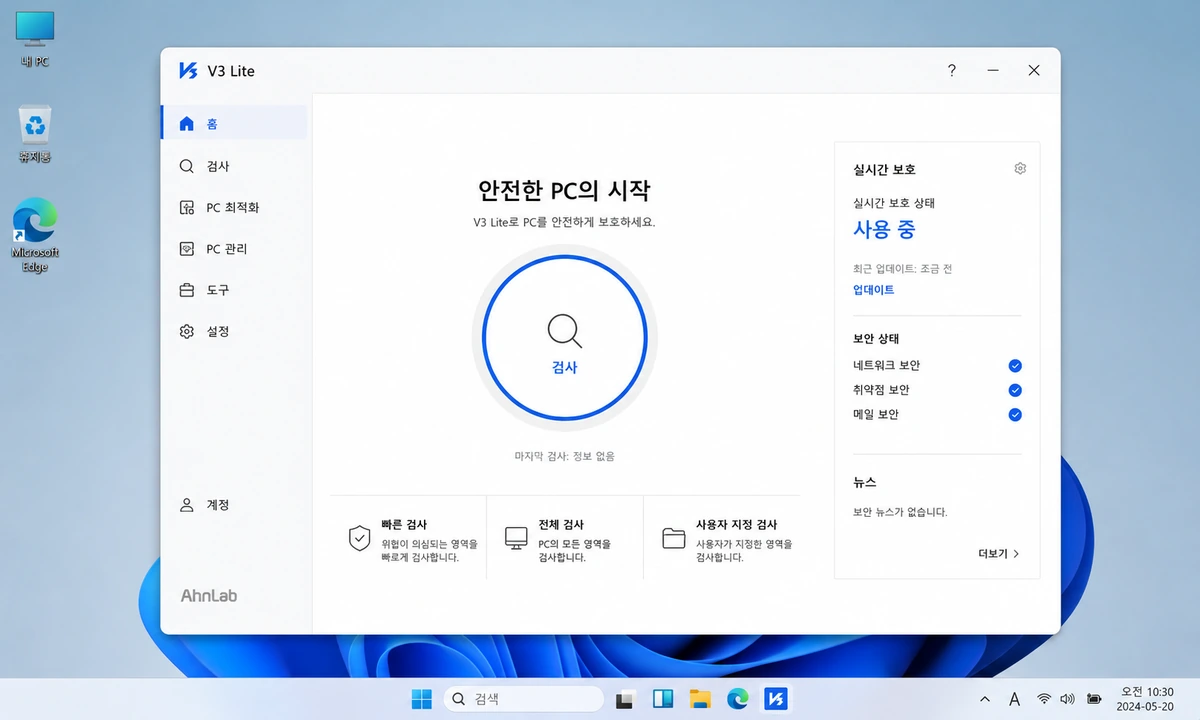Click the toolbox icon next to 도구

point(186,290)
